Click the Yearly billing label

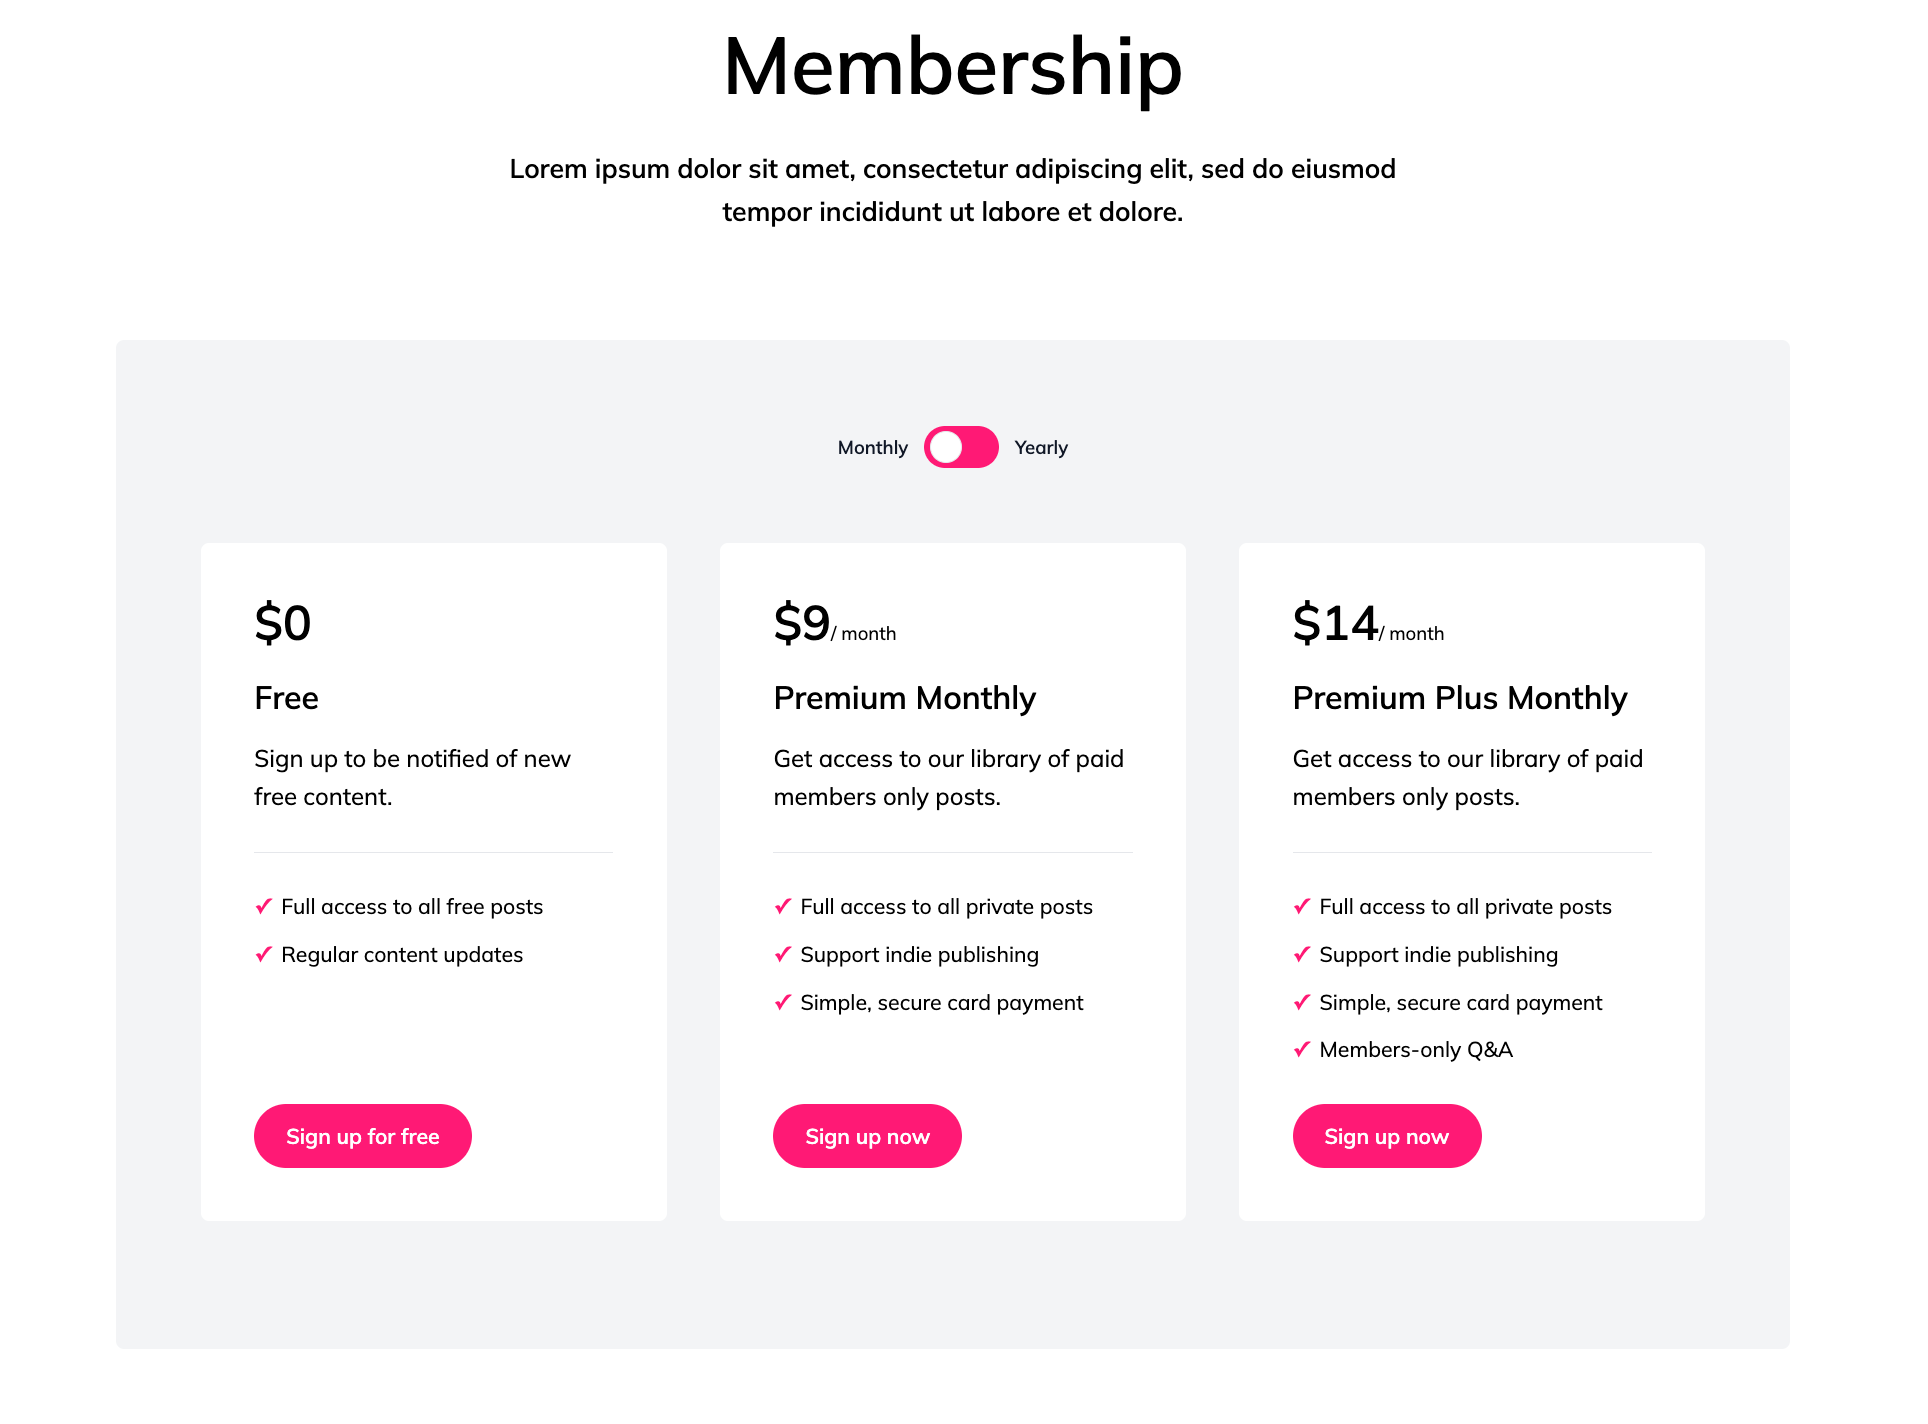tap(1040, 448)
